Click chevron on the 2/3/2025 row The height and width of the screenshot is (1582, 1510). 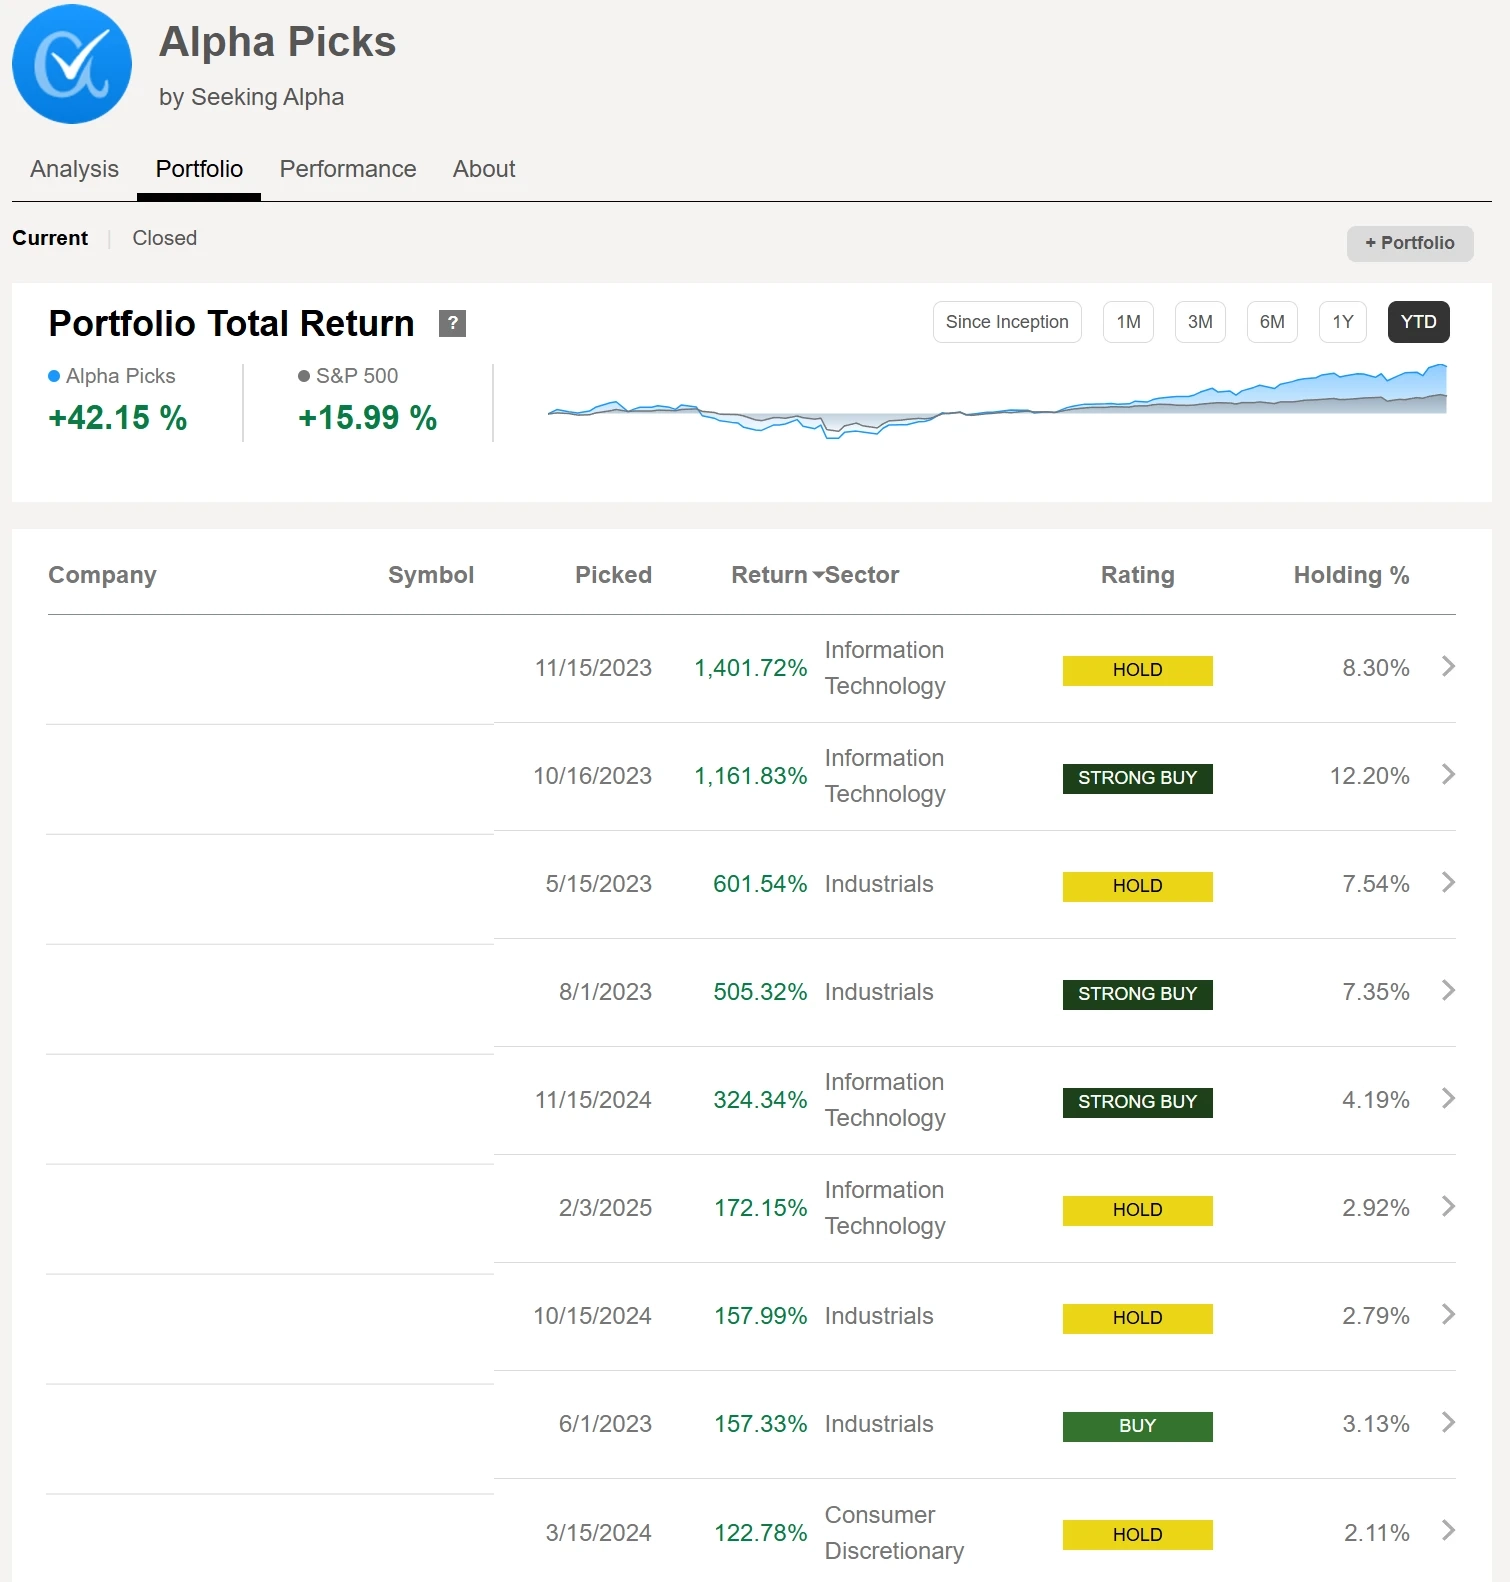[x=1447, y=1207]
